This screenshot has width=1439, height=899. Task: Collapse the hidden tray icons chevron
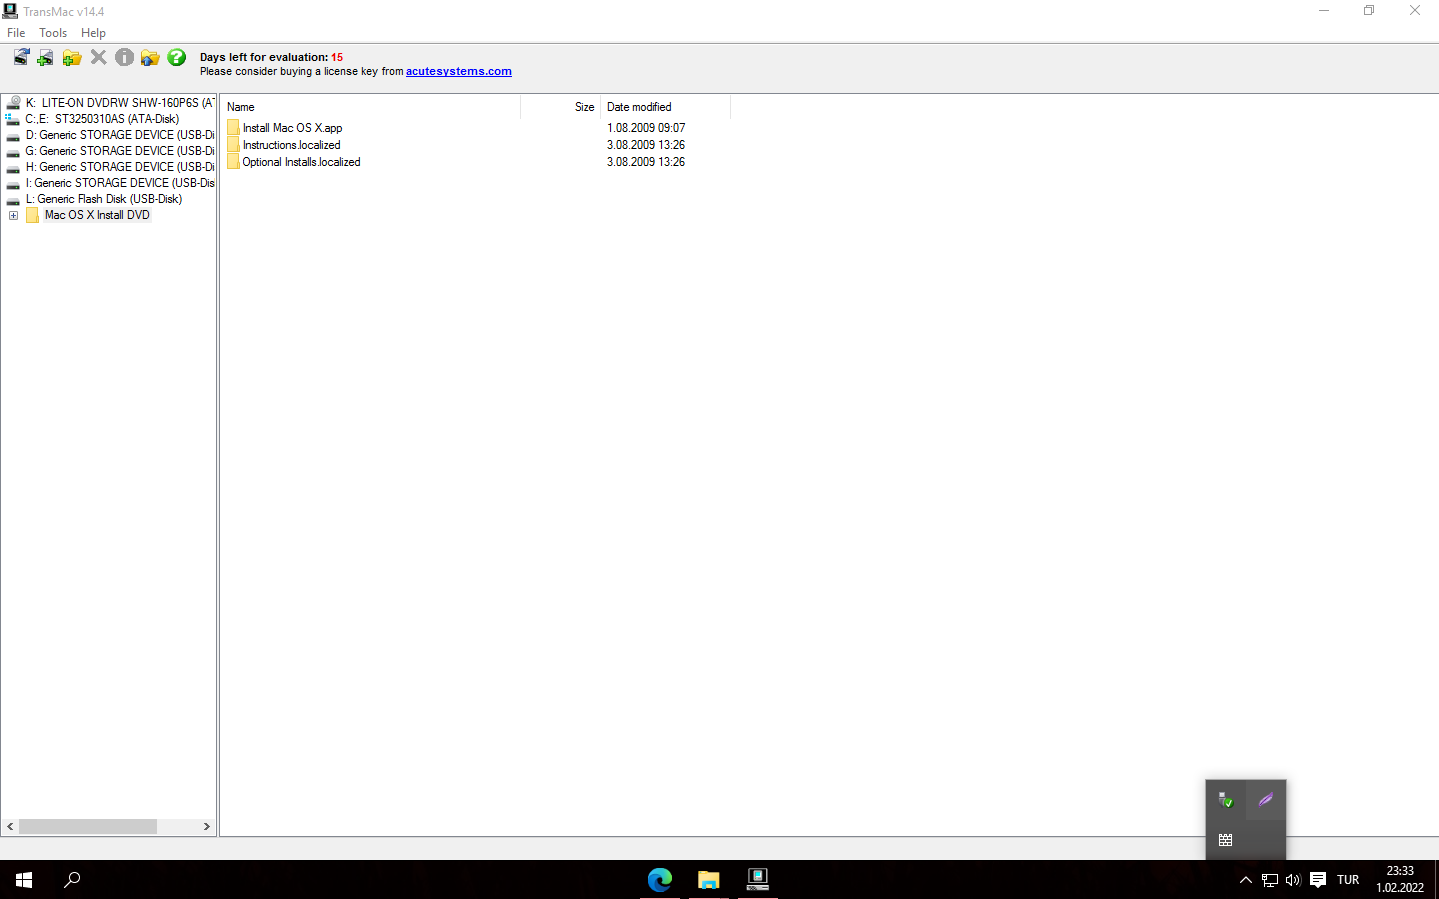(x=1246, y=880)
